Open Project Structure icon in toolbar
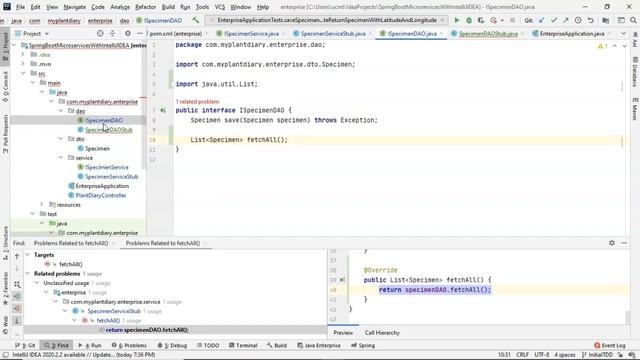Screen dimensions: 640x360 pyautogui.click(x=606, y=20)
